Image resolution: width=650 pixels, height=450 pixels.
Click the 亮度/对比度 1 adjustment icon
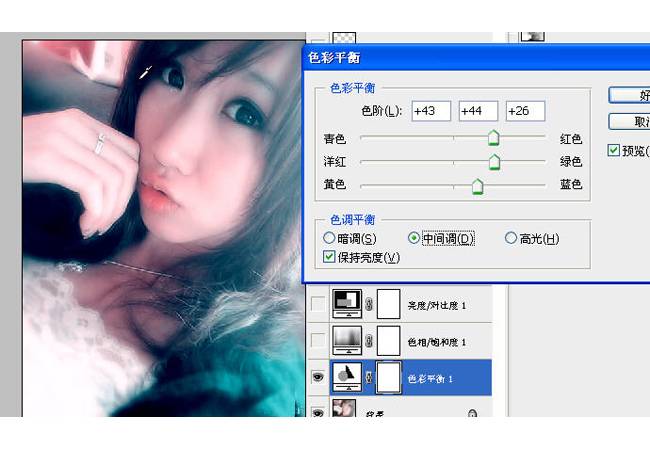pyautogui.click(x=347, y=304)
